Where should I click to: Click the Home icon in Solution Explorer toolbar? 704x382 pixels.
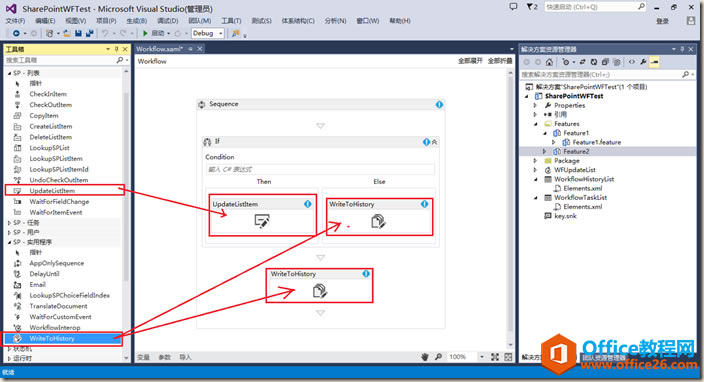pyautogui.click(x=549, y=62)
